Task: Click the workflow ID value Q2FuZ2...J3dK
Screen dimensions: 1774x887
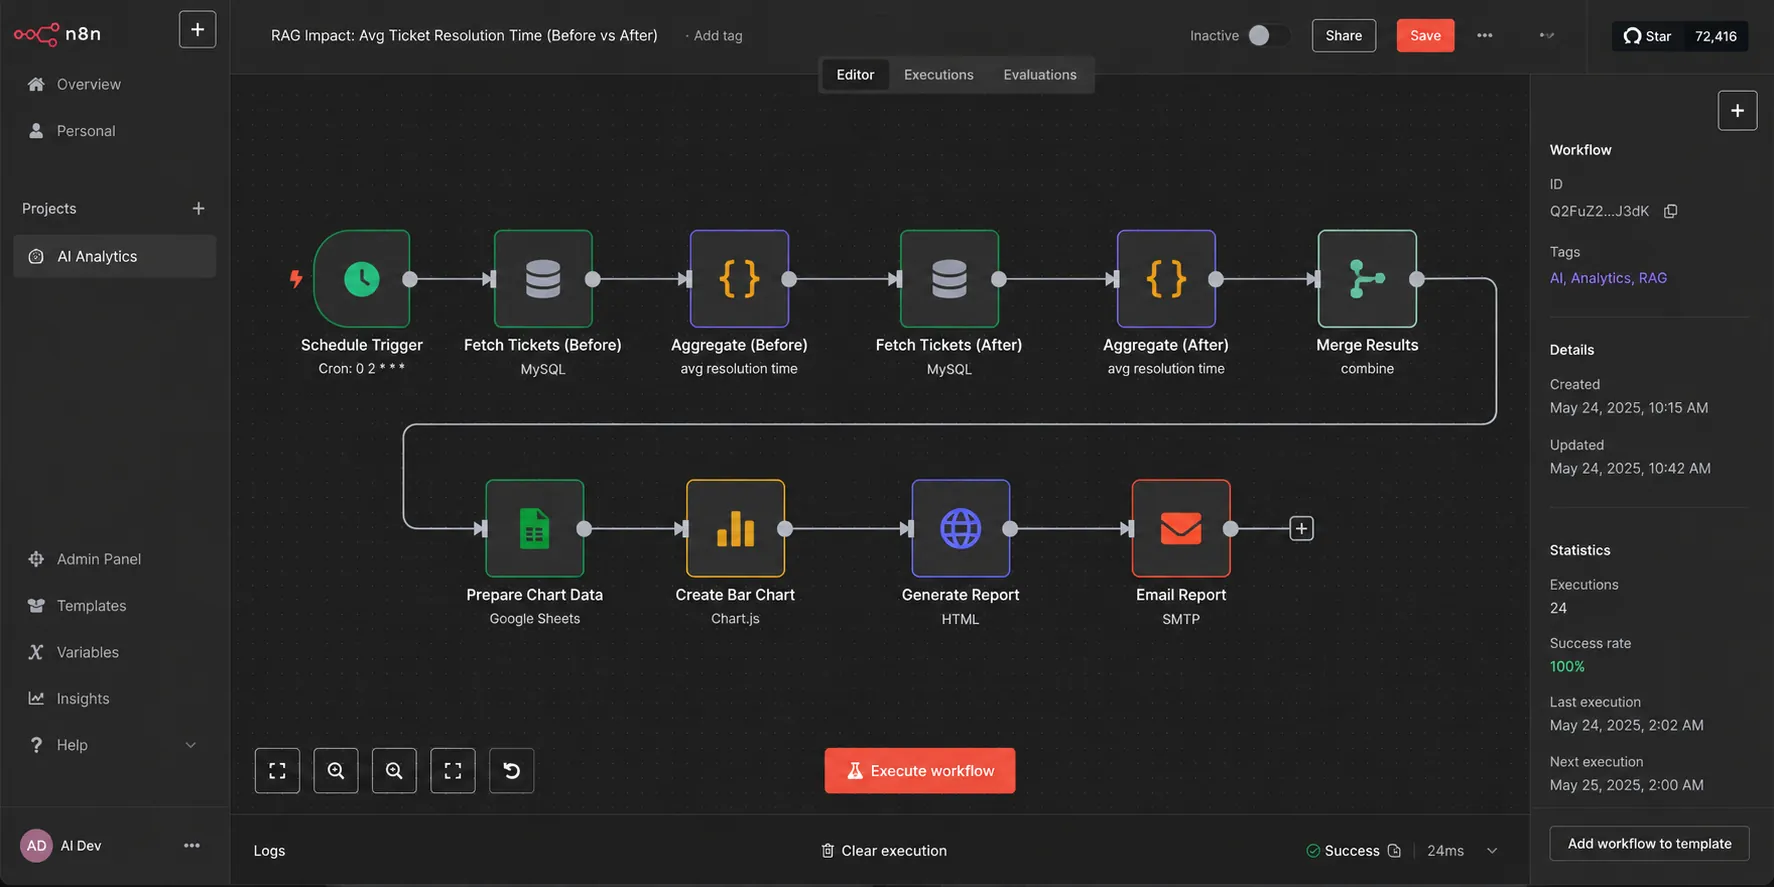Action: (1599, 211)
